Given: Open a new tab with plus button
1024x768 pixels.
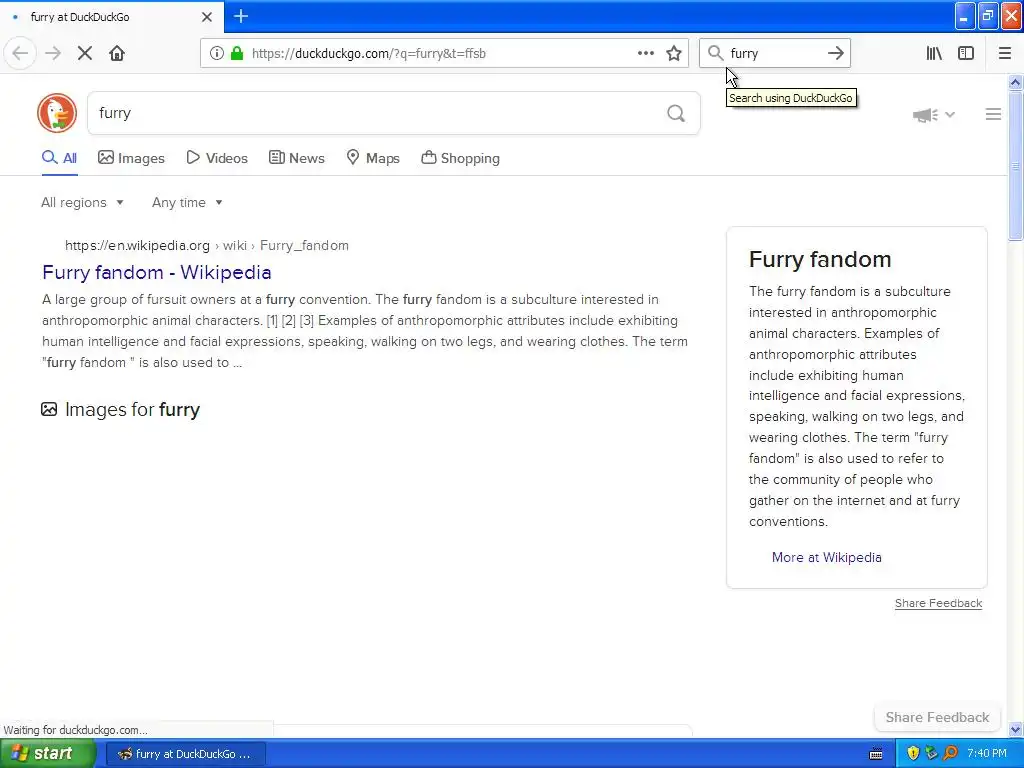Looking at the screenshot, I should tap(241, 16).
